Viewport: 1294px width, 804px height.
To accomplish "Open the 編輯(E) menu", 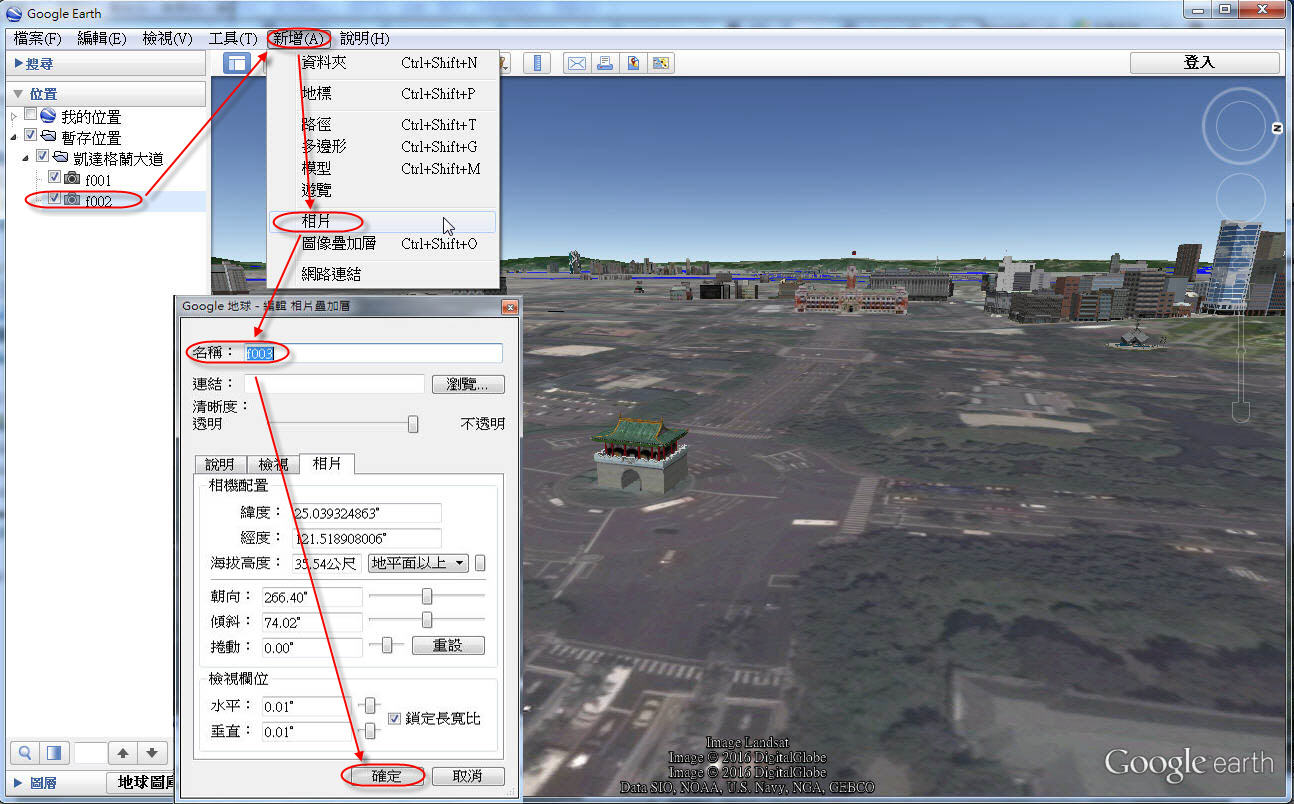I will [x=102, y=38].
